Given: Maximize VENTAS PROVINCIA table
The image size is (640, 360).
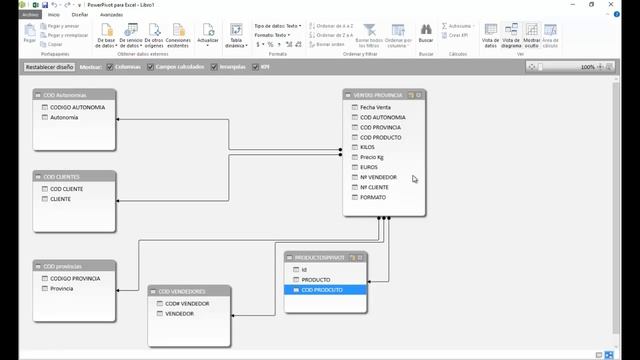Looking at the screenshot, I should (419, 95).
